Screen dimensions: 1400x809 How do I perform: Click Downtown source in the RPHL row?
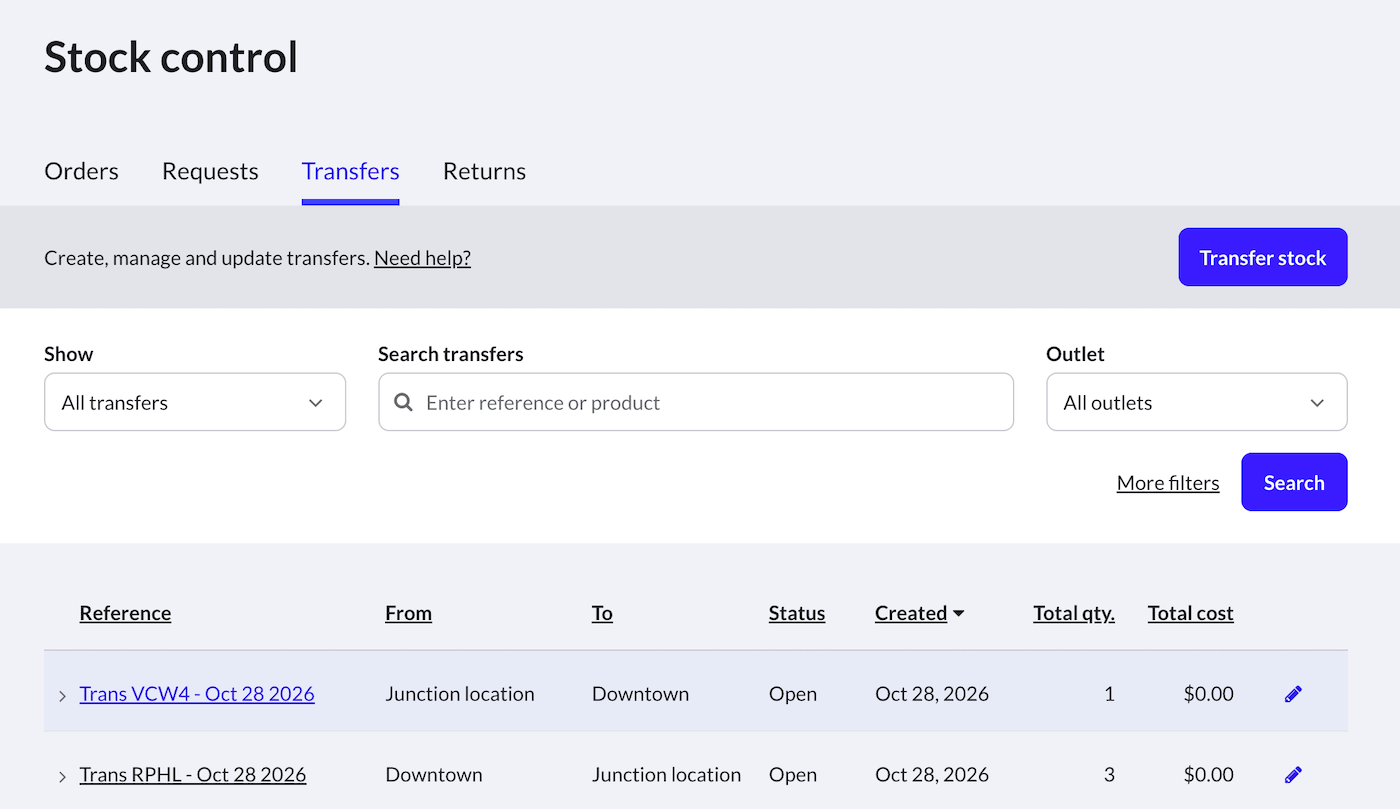point(434,775)
